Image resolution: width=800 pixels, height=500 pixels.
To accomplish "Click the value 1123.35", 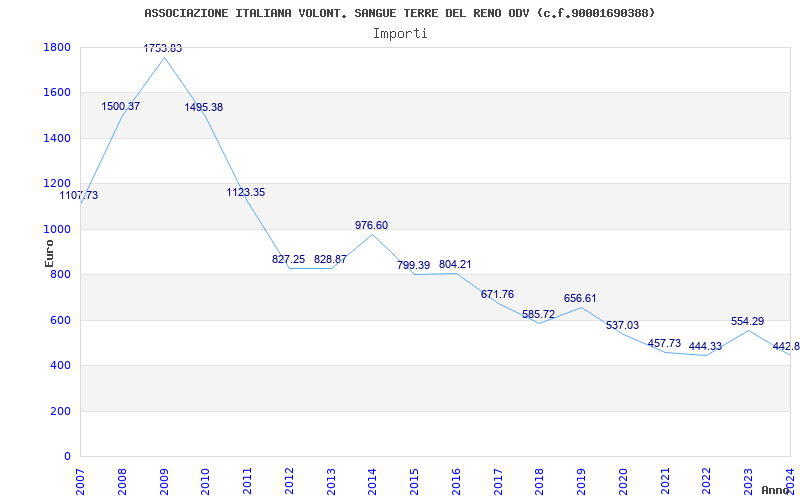I will [246, 193].
